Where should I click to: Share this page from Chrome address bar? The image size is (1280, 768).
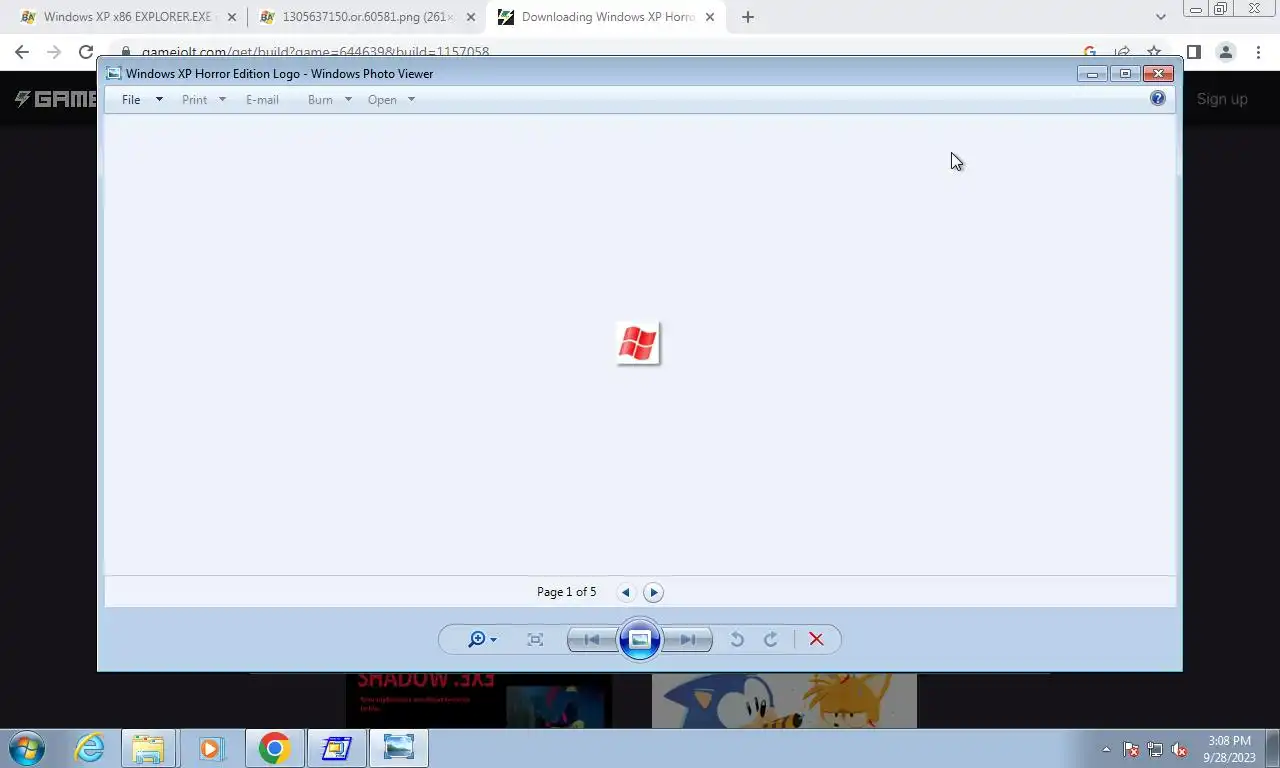click(x=1122, y=52)
